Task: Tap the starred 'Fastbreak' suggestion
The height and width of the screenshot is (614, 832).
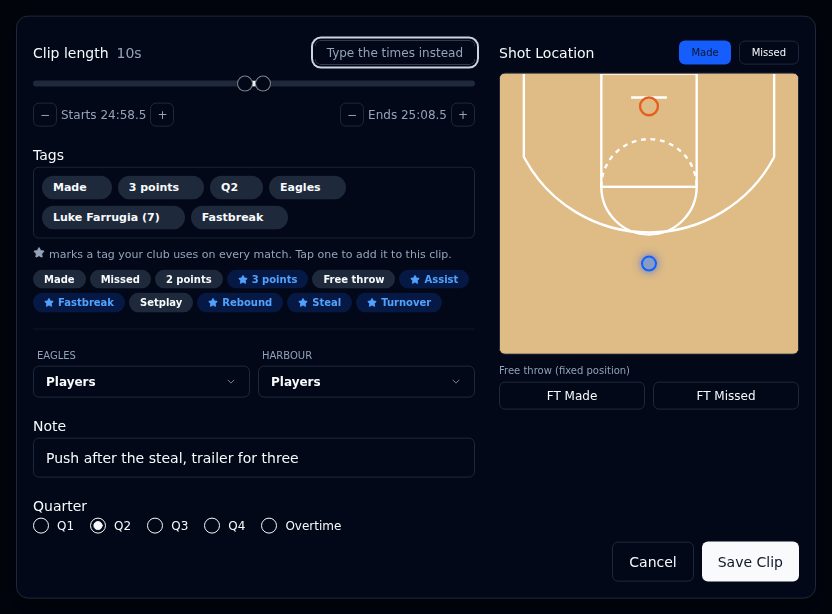Action: pos(79,302)
